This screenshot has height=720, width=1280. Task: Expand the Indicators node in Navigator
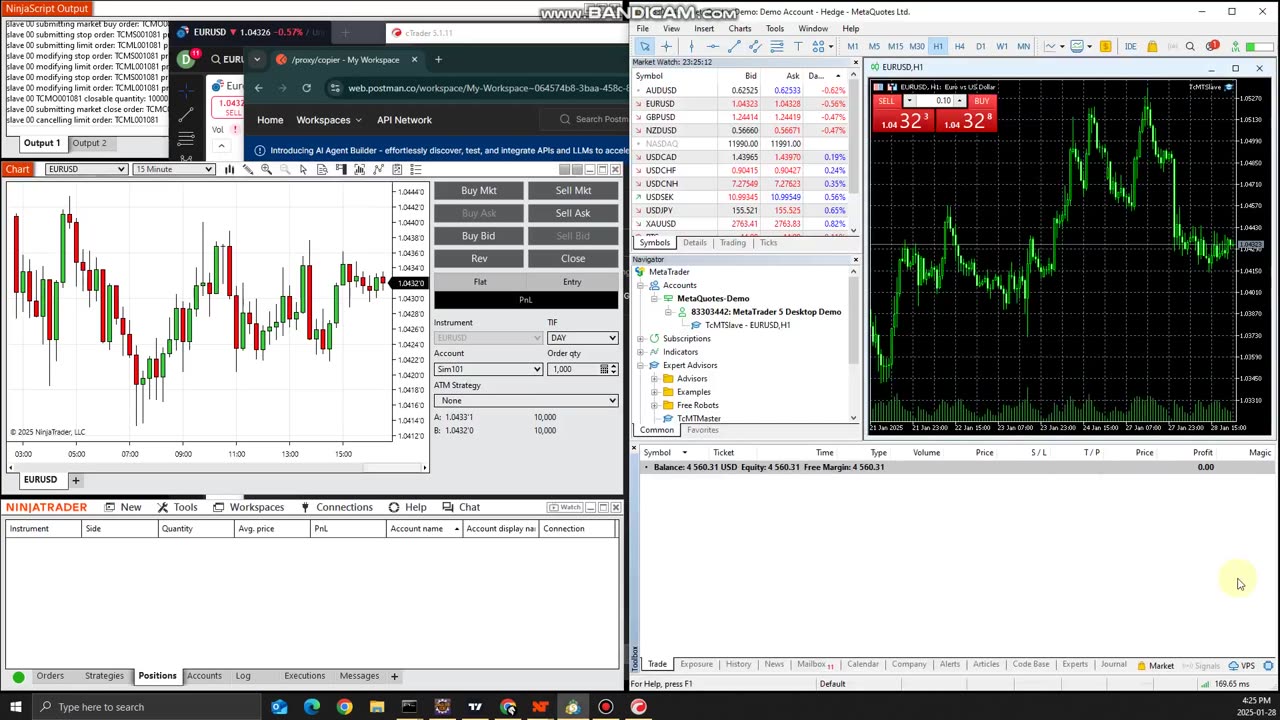click(x=641, y=352)
